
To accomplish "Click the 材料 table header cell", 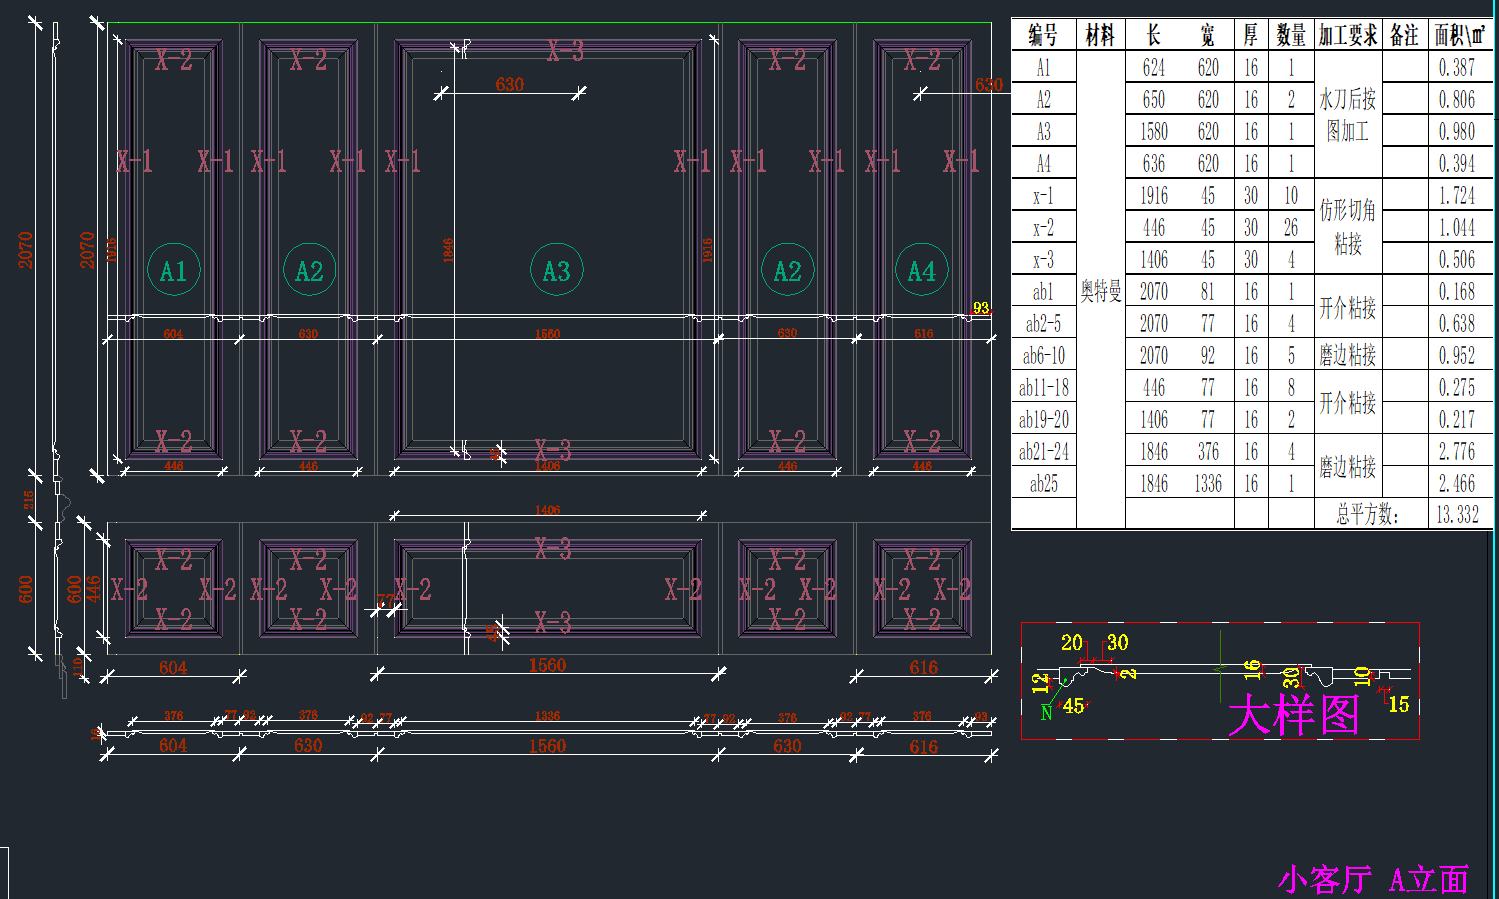I will (1100, 36).
